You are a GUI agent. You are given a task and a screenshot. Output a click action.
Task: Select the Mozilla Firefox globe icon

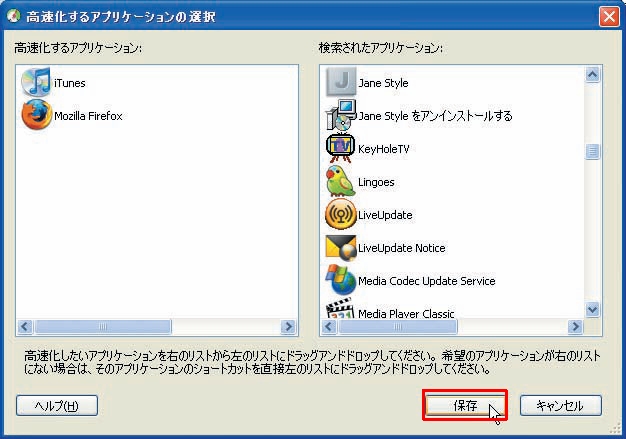click(x=36, y=115)
